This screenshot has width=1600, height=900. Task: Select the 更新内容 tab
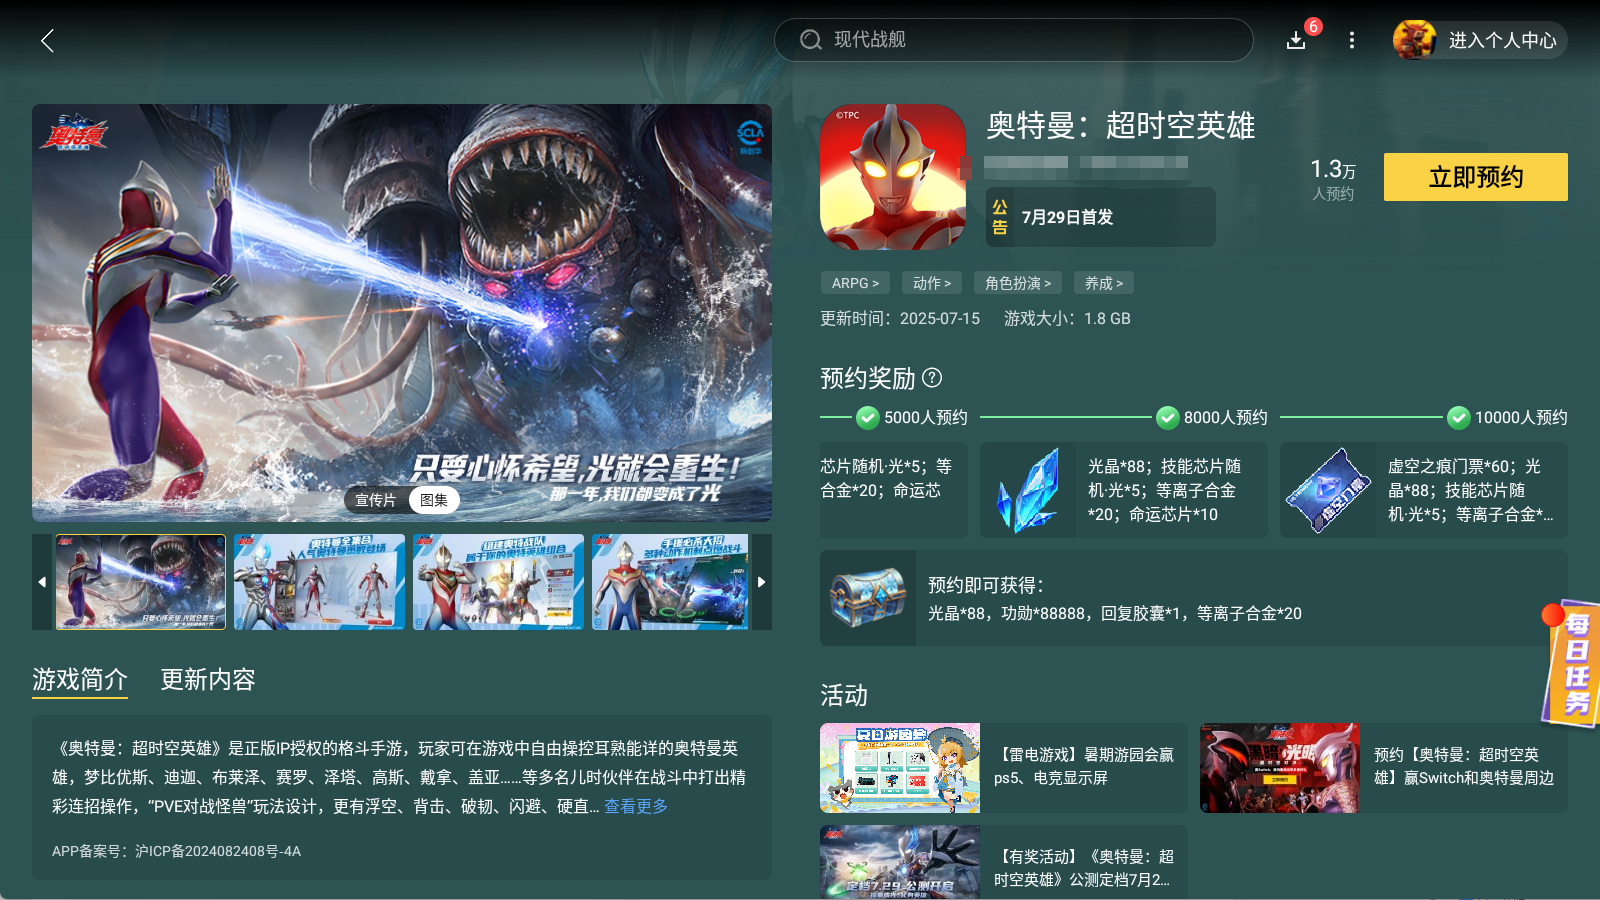coord(208,680)
